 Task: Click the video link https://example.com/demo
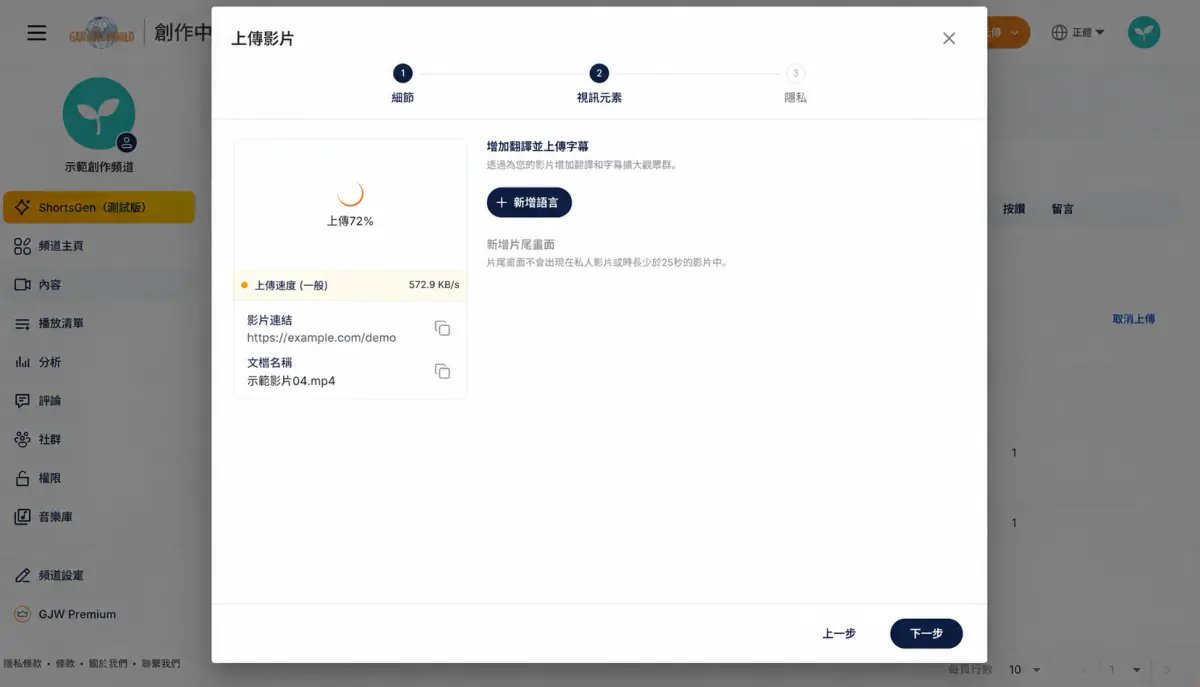(321, 338)
